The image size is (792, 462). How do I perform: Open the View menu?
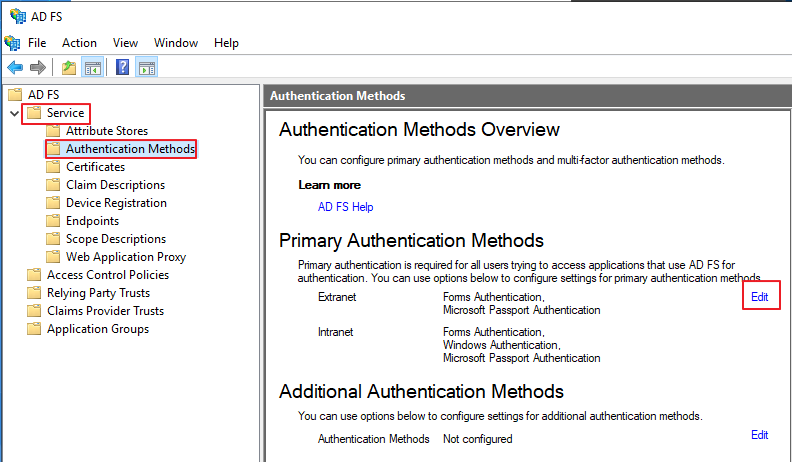(x=125, y=43)
